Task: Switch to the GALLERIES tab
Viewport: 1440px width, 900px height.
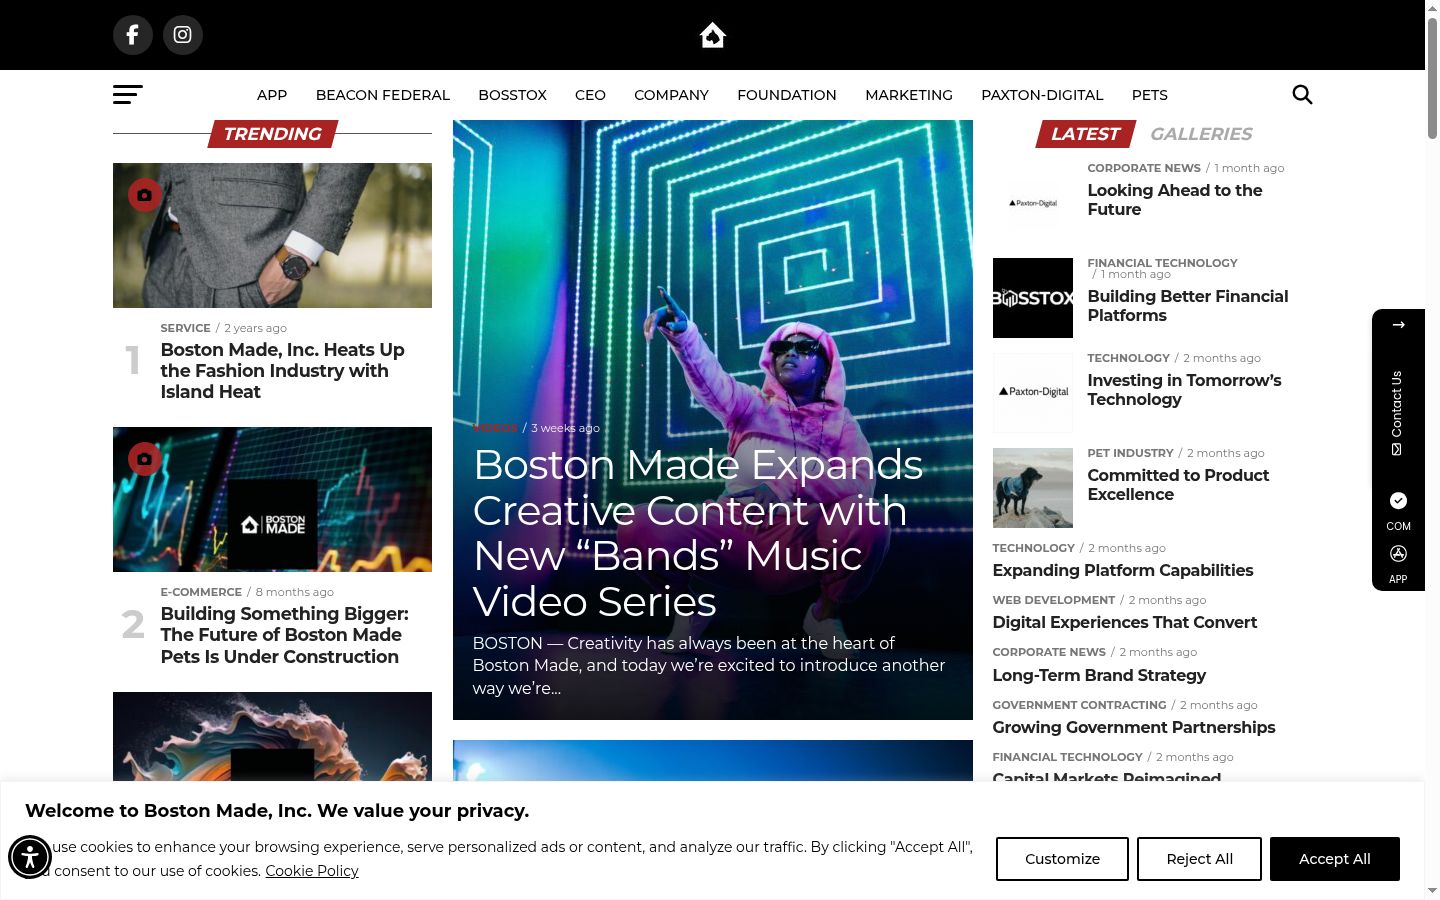Action: click(x=1201, y=134)
